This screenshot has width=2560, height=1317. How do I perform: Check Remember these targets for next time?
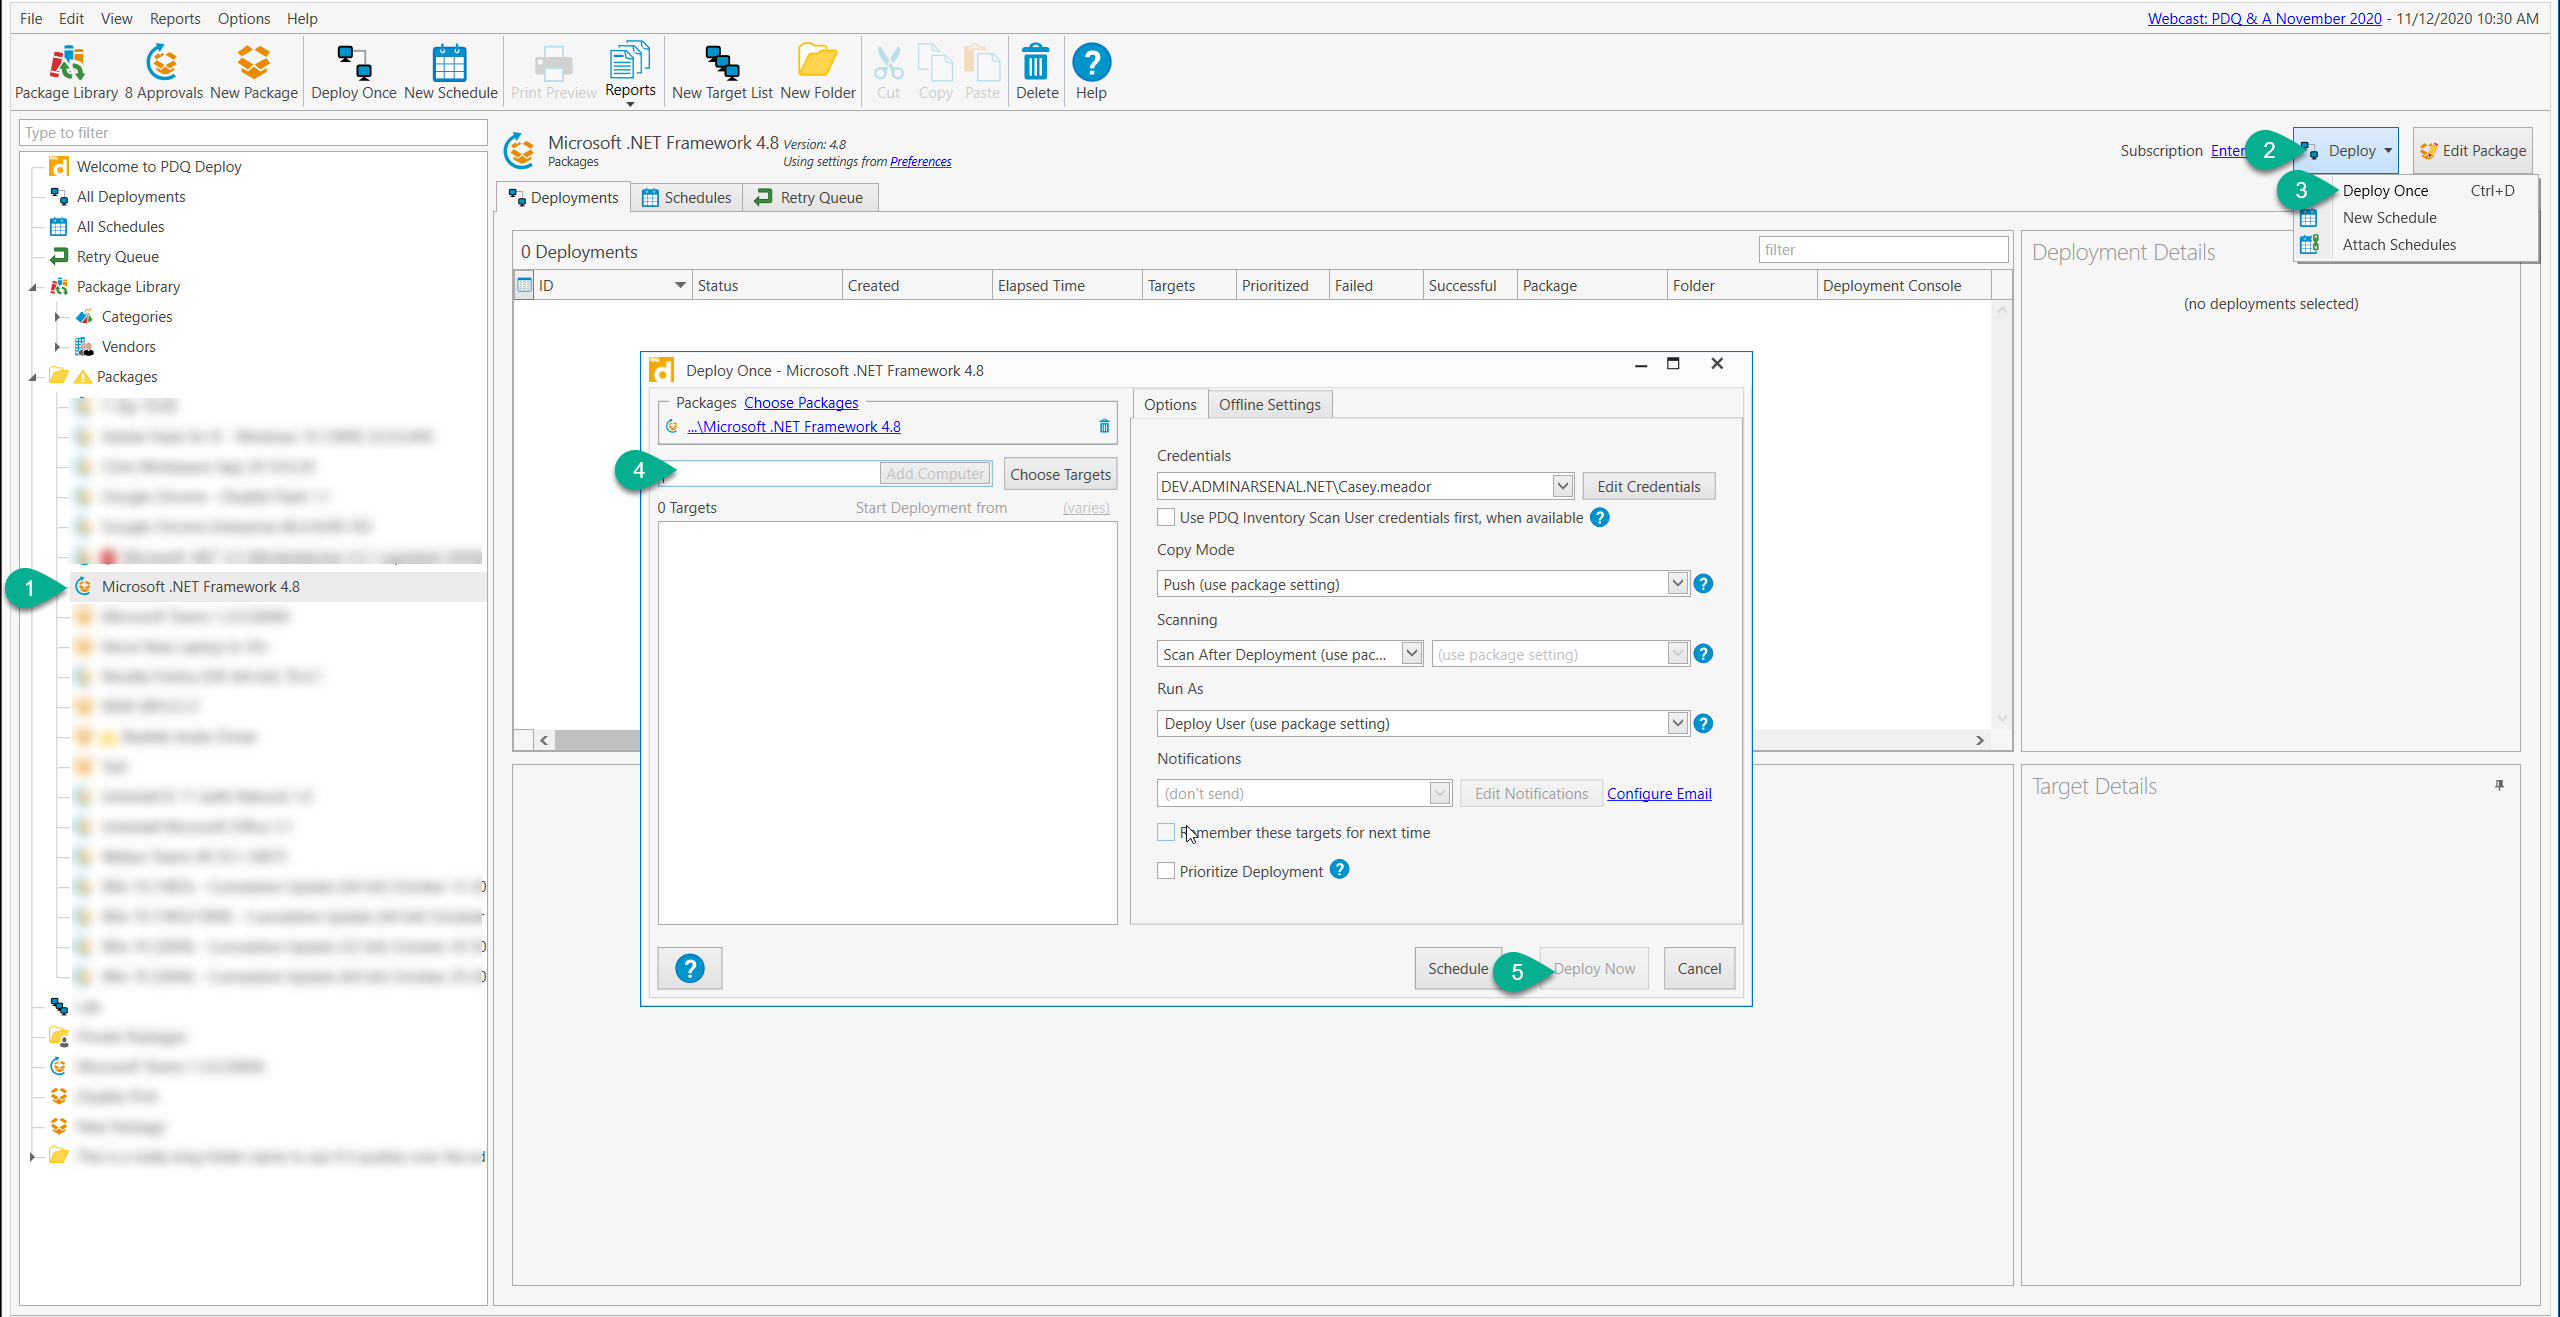(1166, 833)
